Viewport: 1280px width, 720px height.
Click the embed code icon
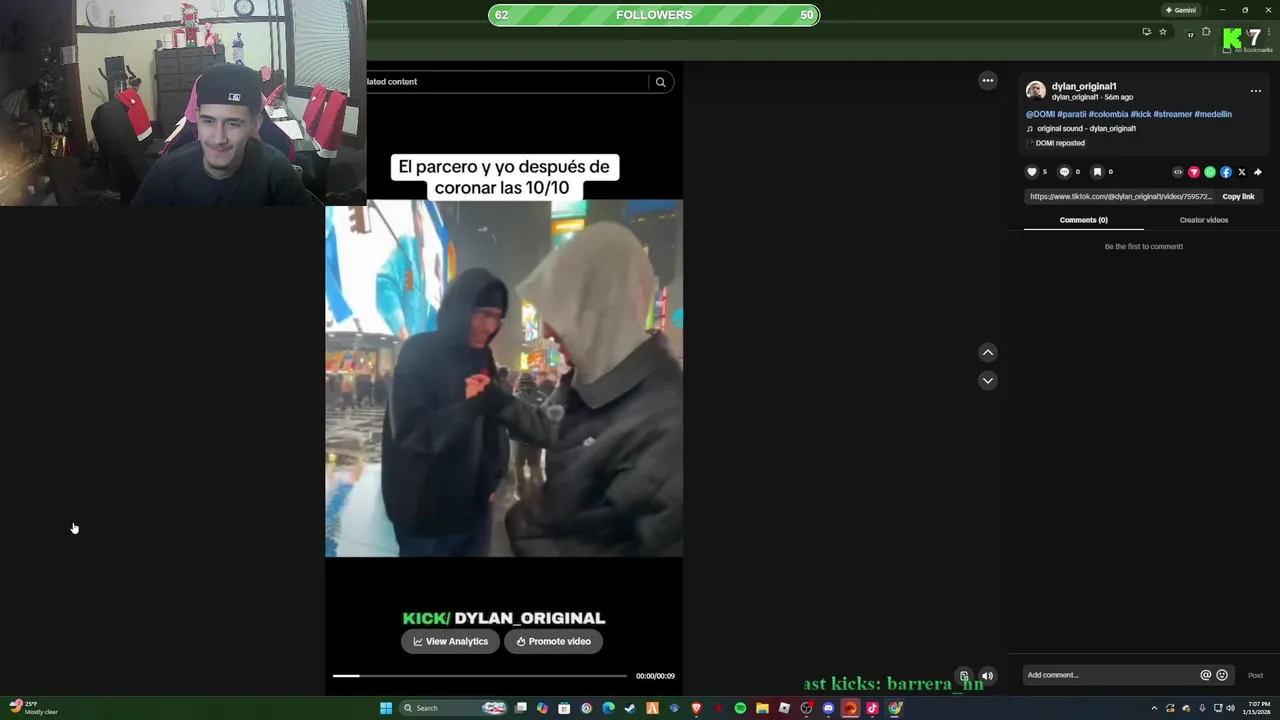pyautogui.click(x=1178, y=172)
